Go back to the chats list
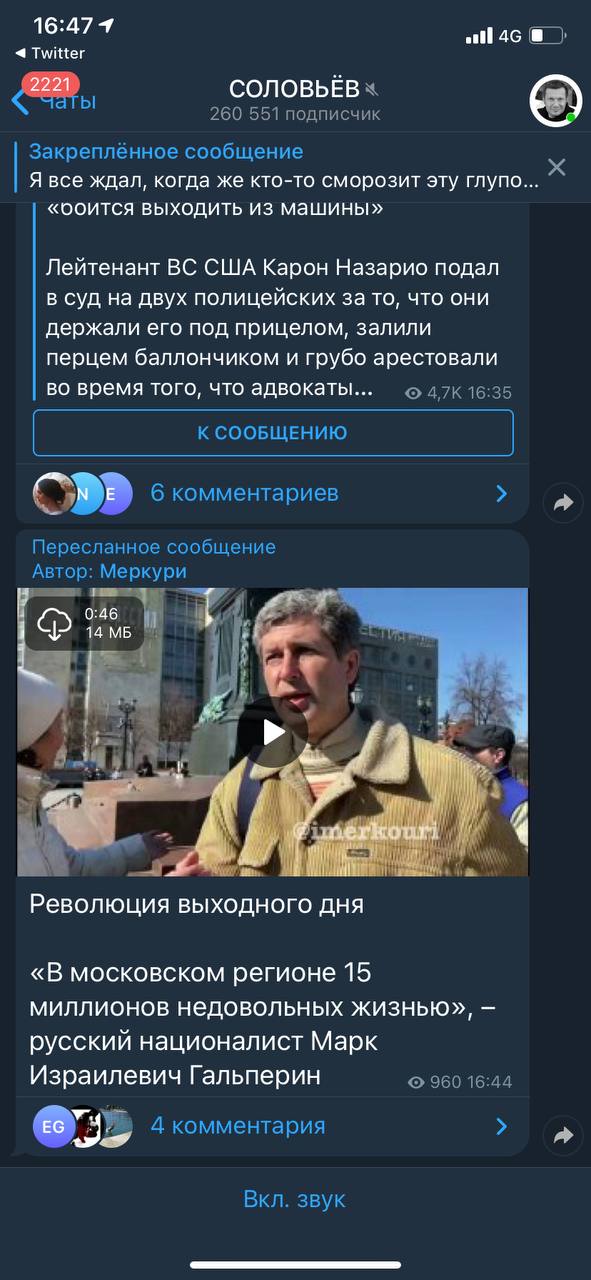Viewport: 591px width, 1280px height. (55, 101)
